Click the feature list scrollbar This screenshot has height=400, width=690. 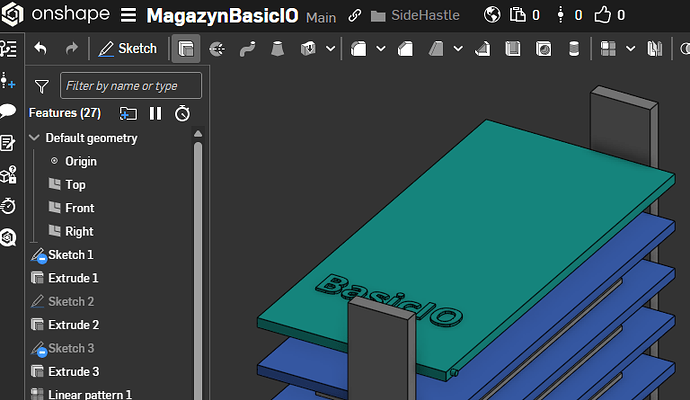198,260
